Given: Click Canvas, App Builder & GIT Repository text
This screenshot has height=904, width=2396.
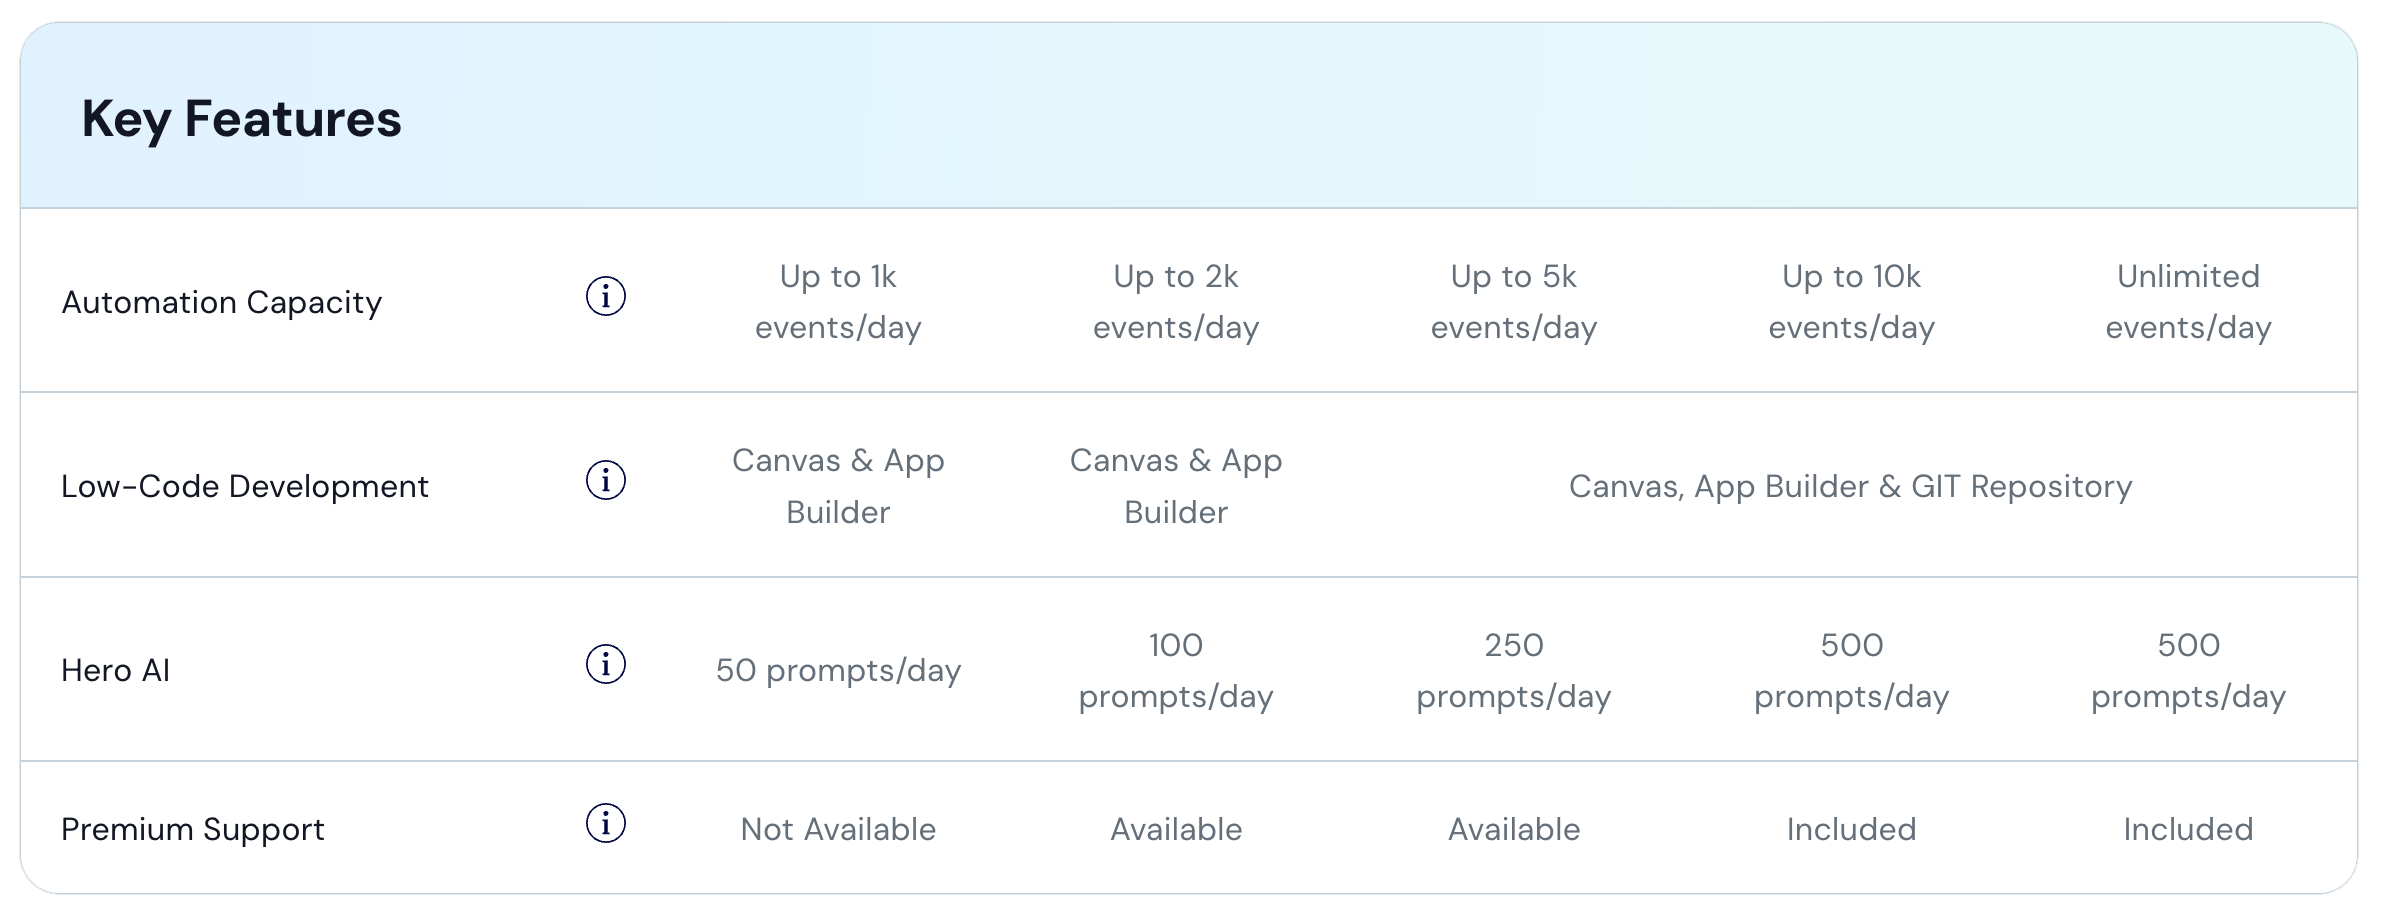Looking at the screenshot, I should click(1851, 486).
